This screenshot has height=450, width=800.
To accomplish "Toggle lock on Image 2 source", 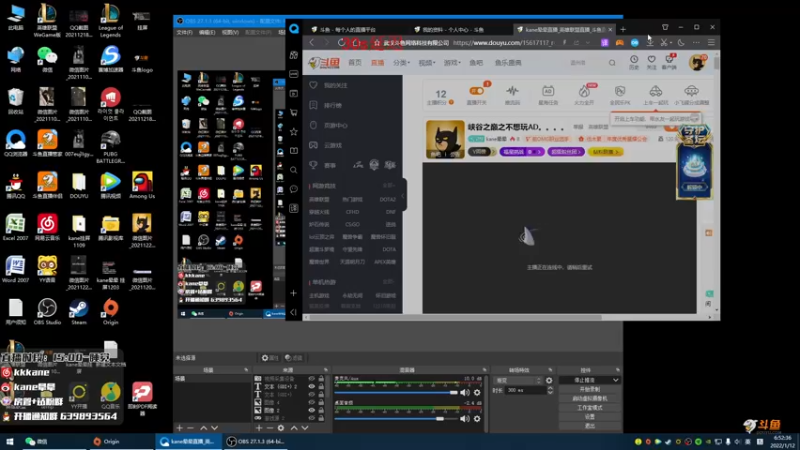I will point(321,410).
